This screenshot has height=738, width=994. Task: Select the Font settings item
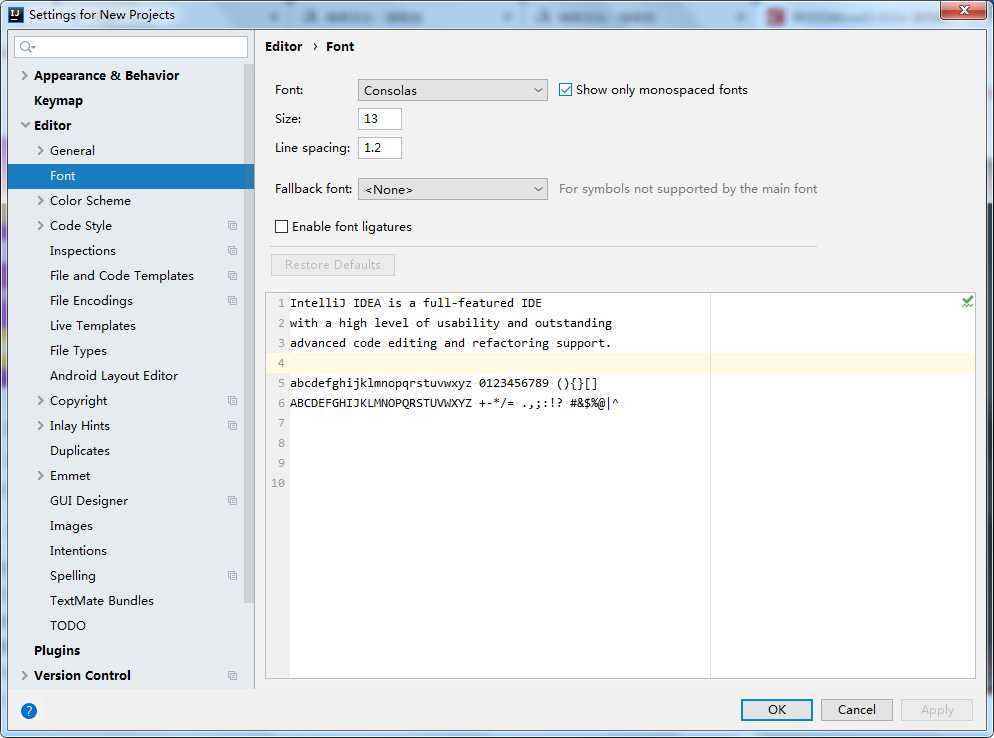coord(131,176)
